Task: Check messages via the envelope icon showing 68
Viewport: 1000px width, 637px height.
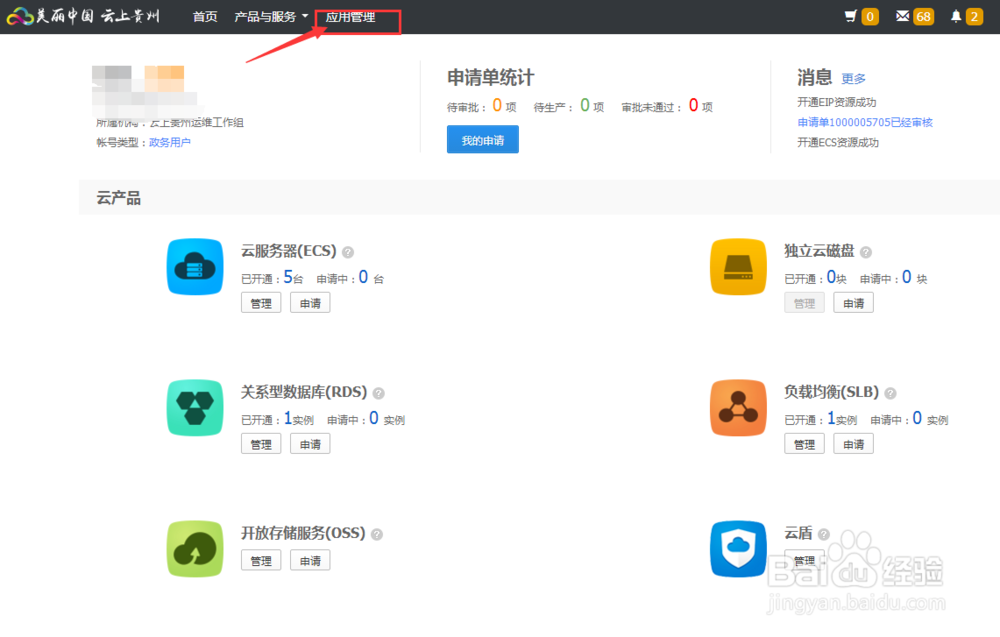Action: [905, 16]
